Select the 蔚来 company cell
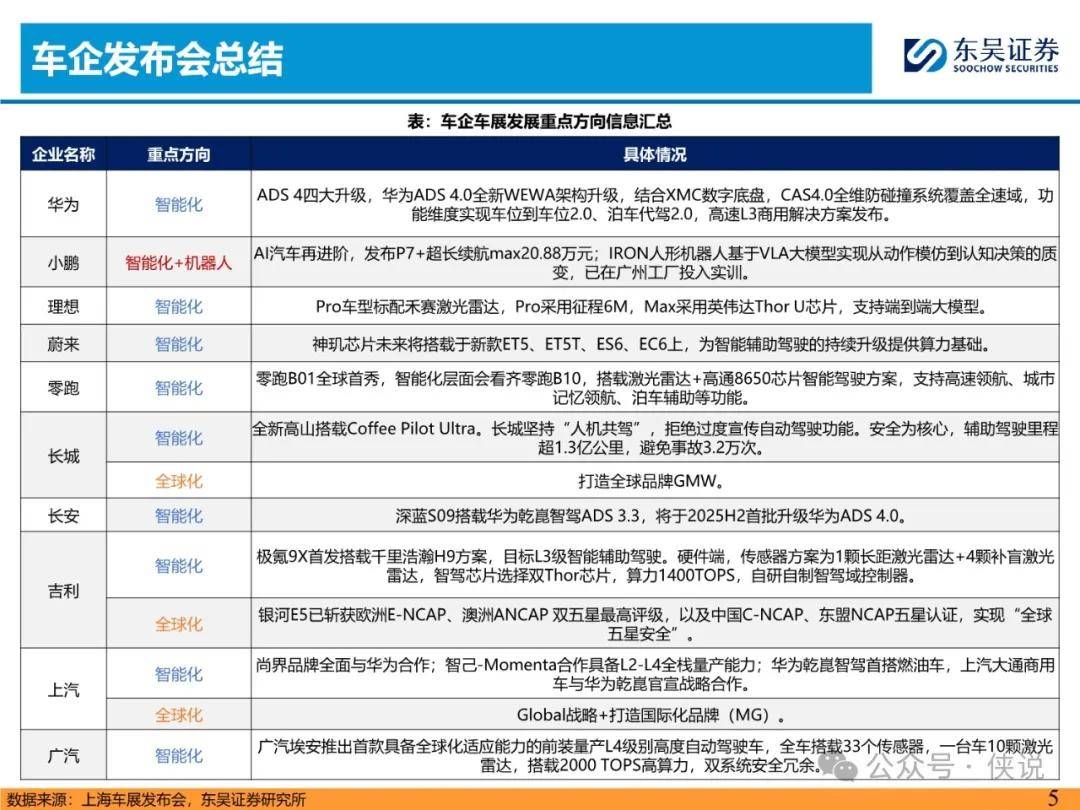 pyautogui.click(x=63, y=344)
